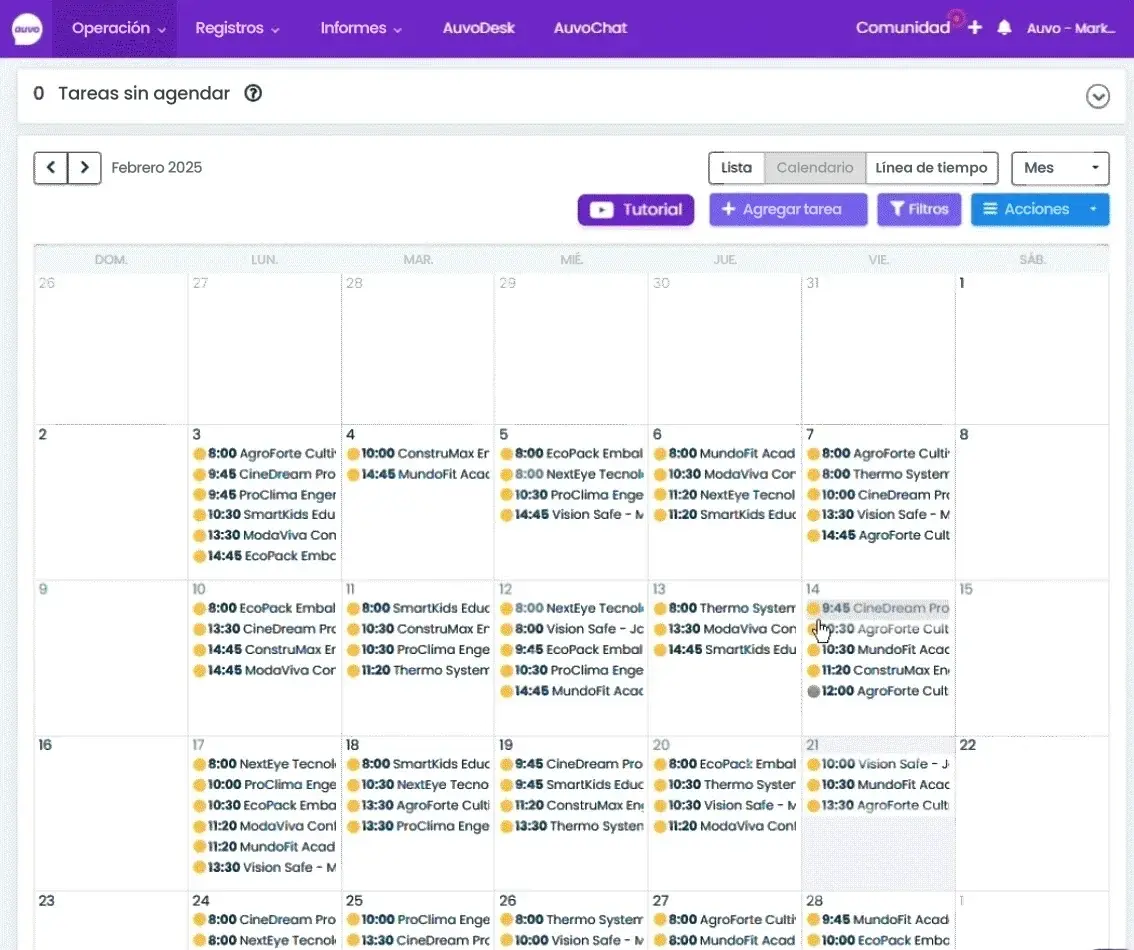Screen dimensions: 1134x950
Task: Open Feb 19 task 11:20 ConstruMax
Action: [x=571, y=805]
